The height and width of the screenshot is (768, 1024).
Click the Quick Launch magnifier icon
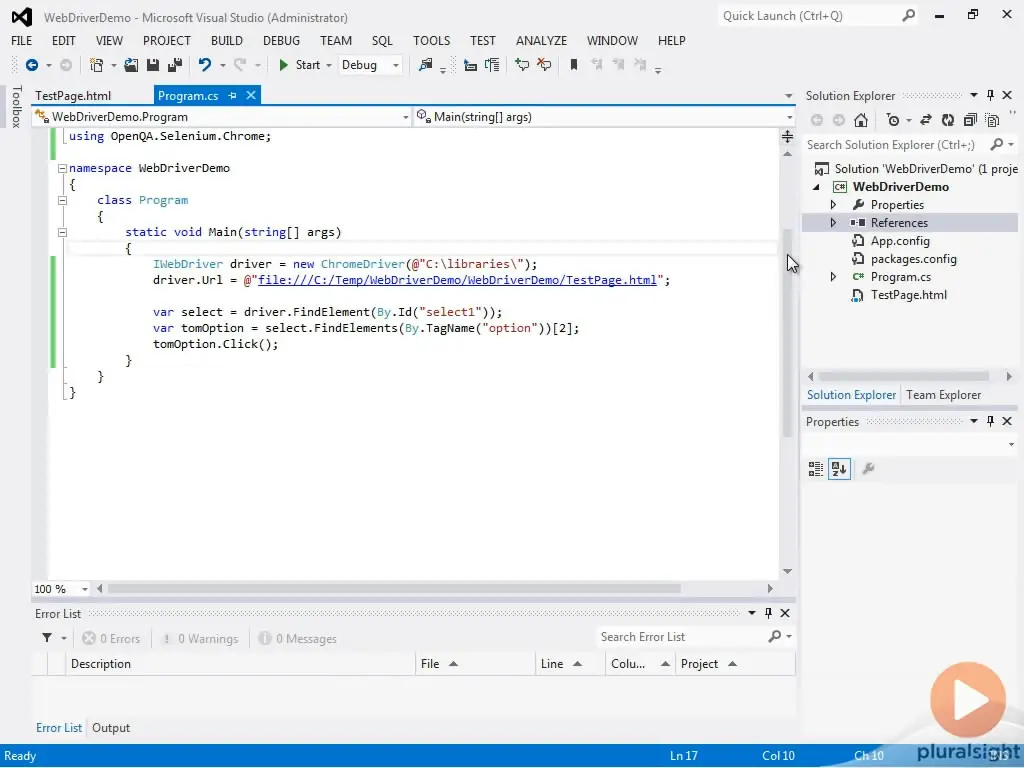coord(908,16)
